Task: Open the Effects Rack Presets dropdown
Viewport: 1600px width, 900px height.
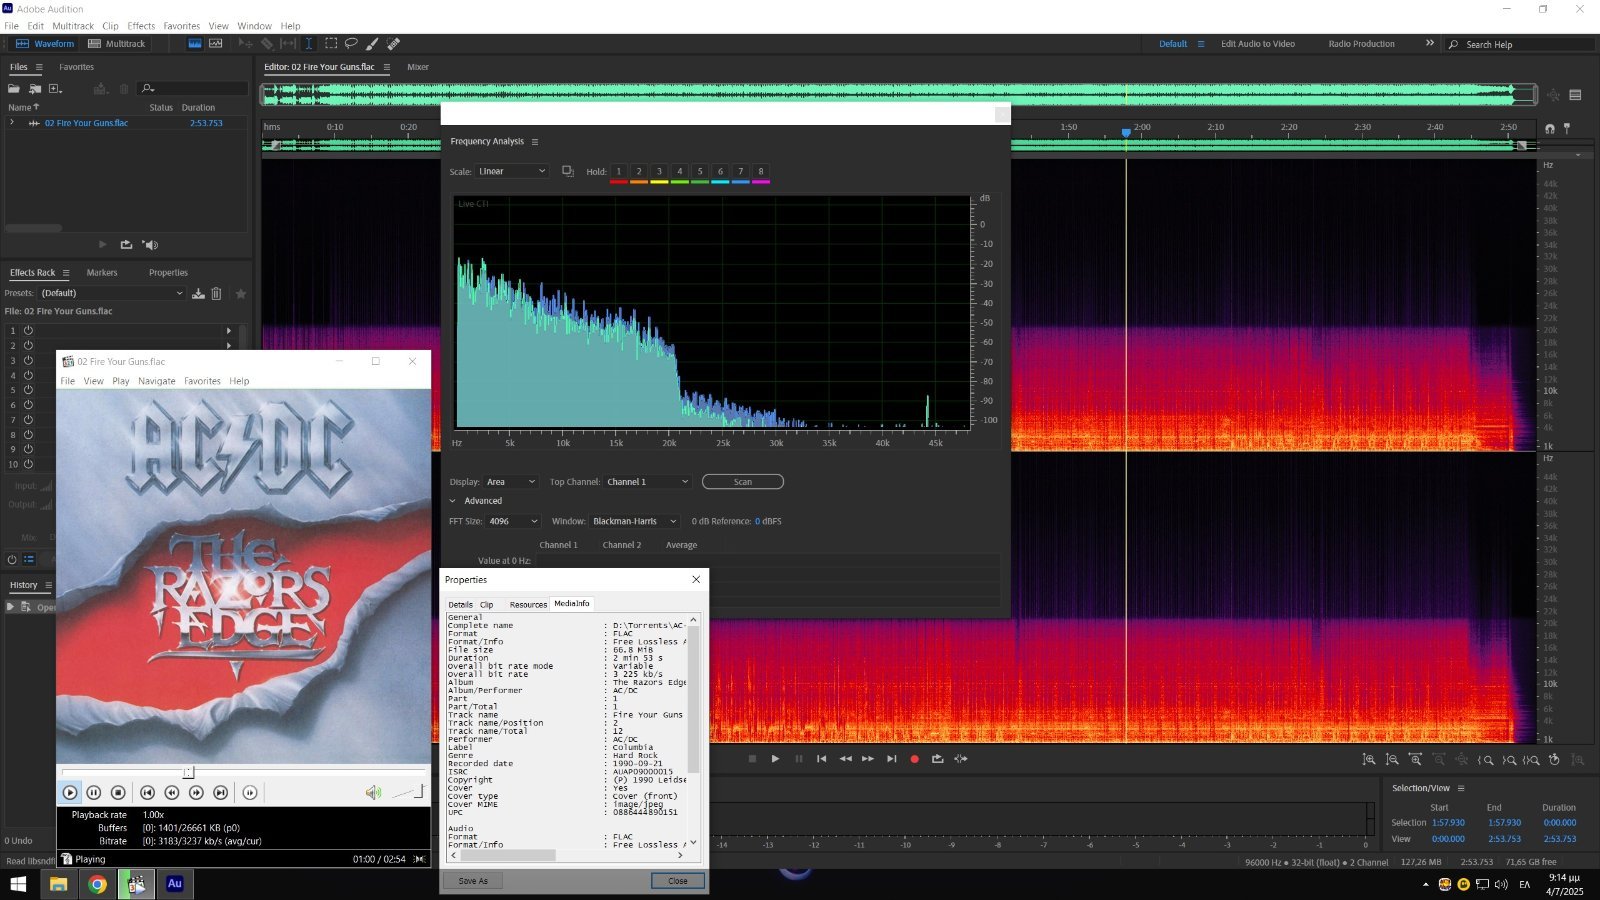Action: point(112,293)
